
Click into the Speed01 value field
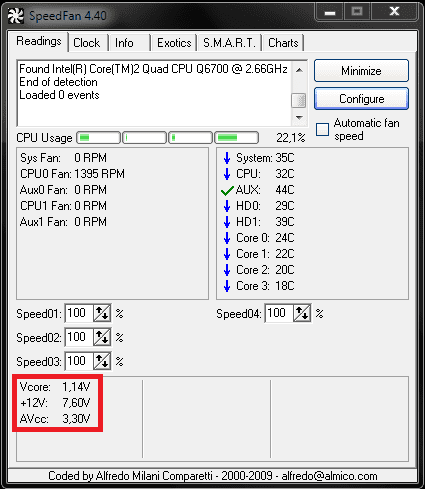coord(79,313)
